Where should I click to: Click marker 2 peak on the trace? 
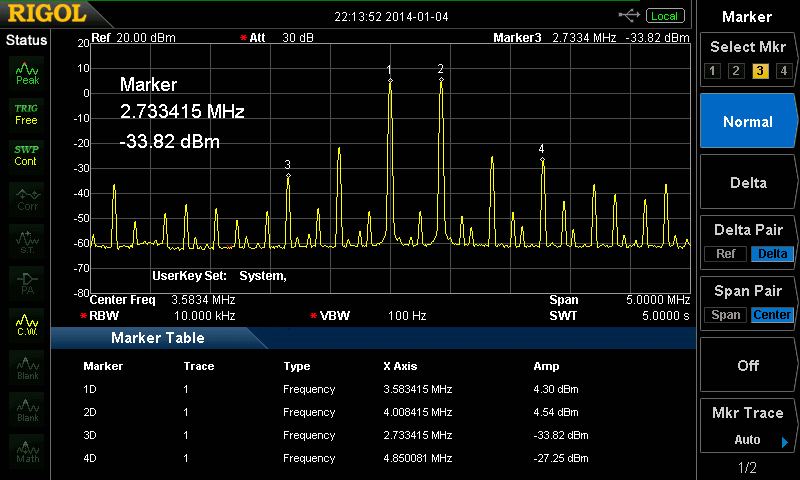(441, 80)
